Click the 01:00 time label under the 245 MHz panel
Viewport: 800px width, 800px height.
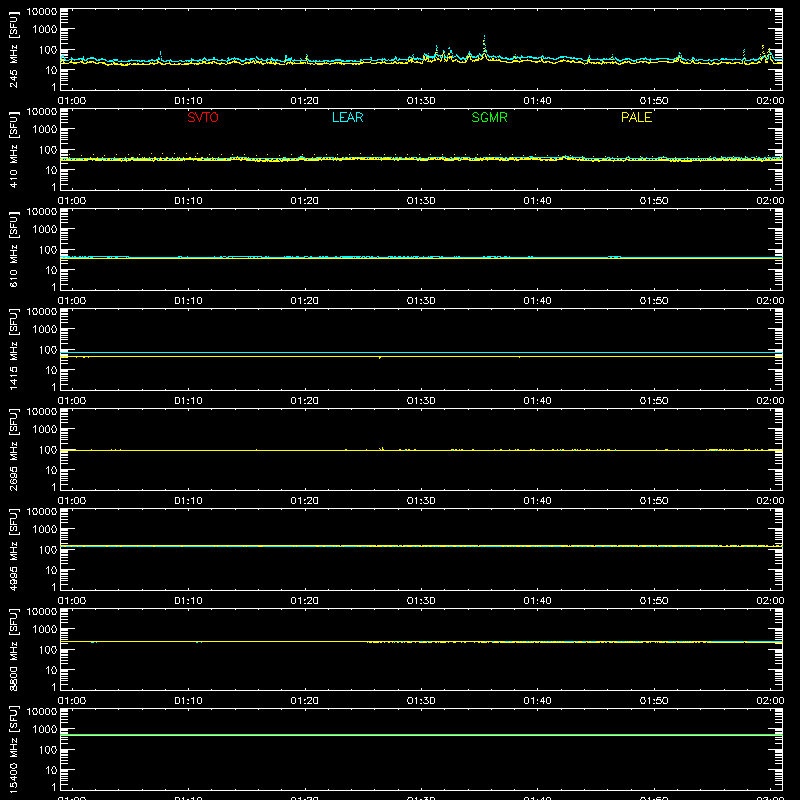click(72, 101)
